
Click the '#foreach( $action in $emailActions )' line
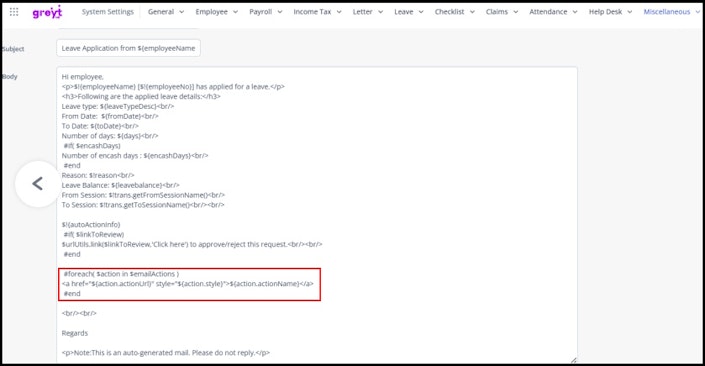click(x=121, y=274)
